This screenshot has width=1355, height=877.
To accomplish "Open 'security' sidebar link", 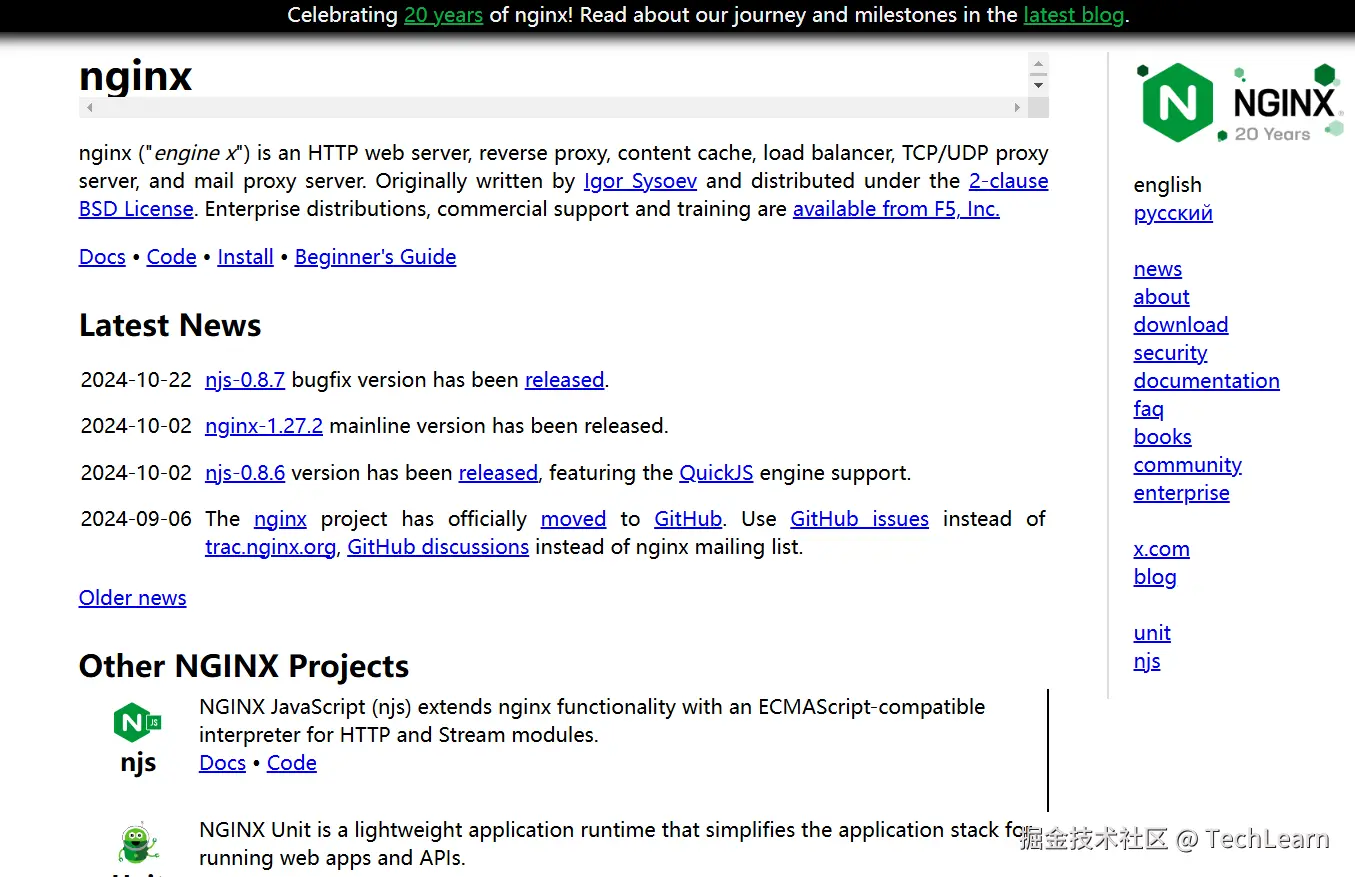I will [1170, 353].
